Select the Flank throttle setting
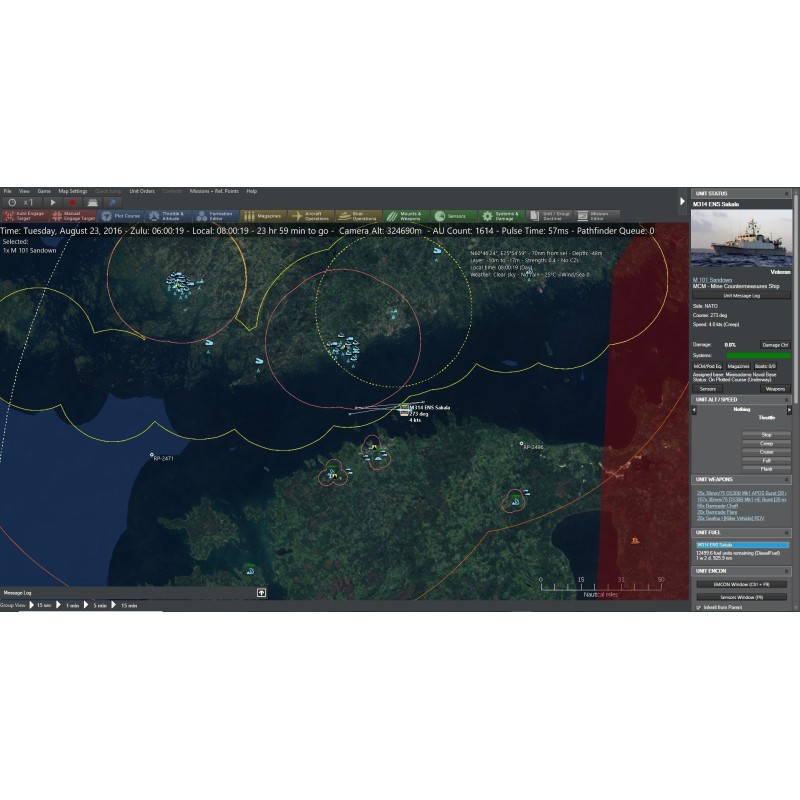Screen dimensions: 800x800 pos(766,468)
